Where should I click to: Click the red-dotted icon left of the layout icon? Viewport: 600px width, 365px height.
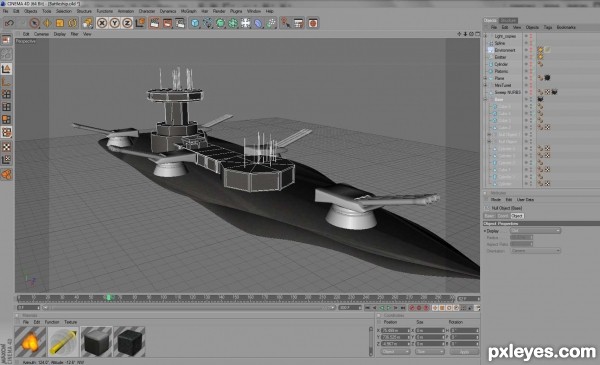tap(285, 23)
